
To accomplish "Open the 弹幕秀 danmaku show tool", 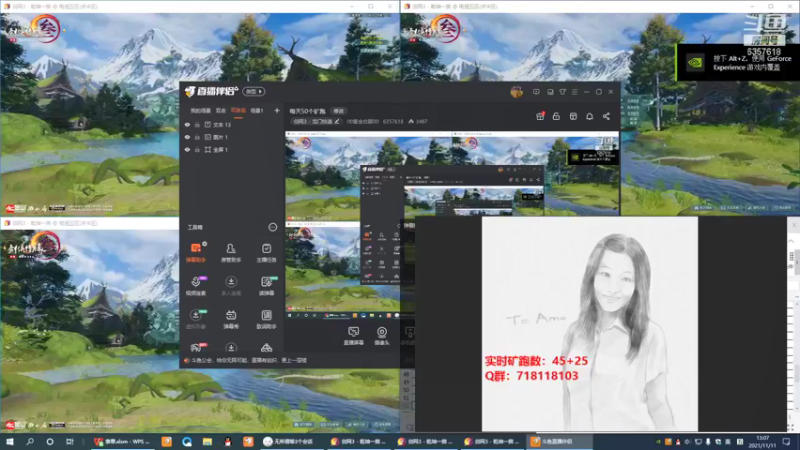I will tap(231, 319).
